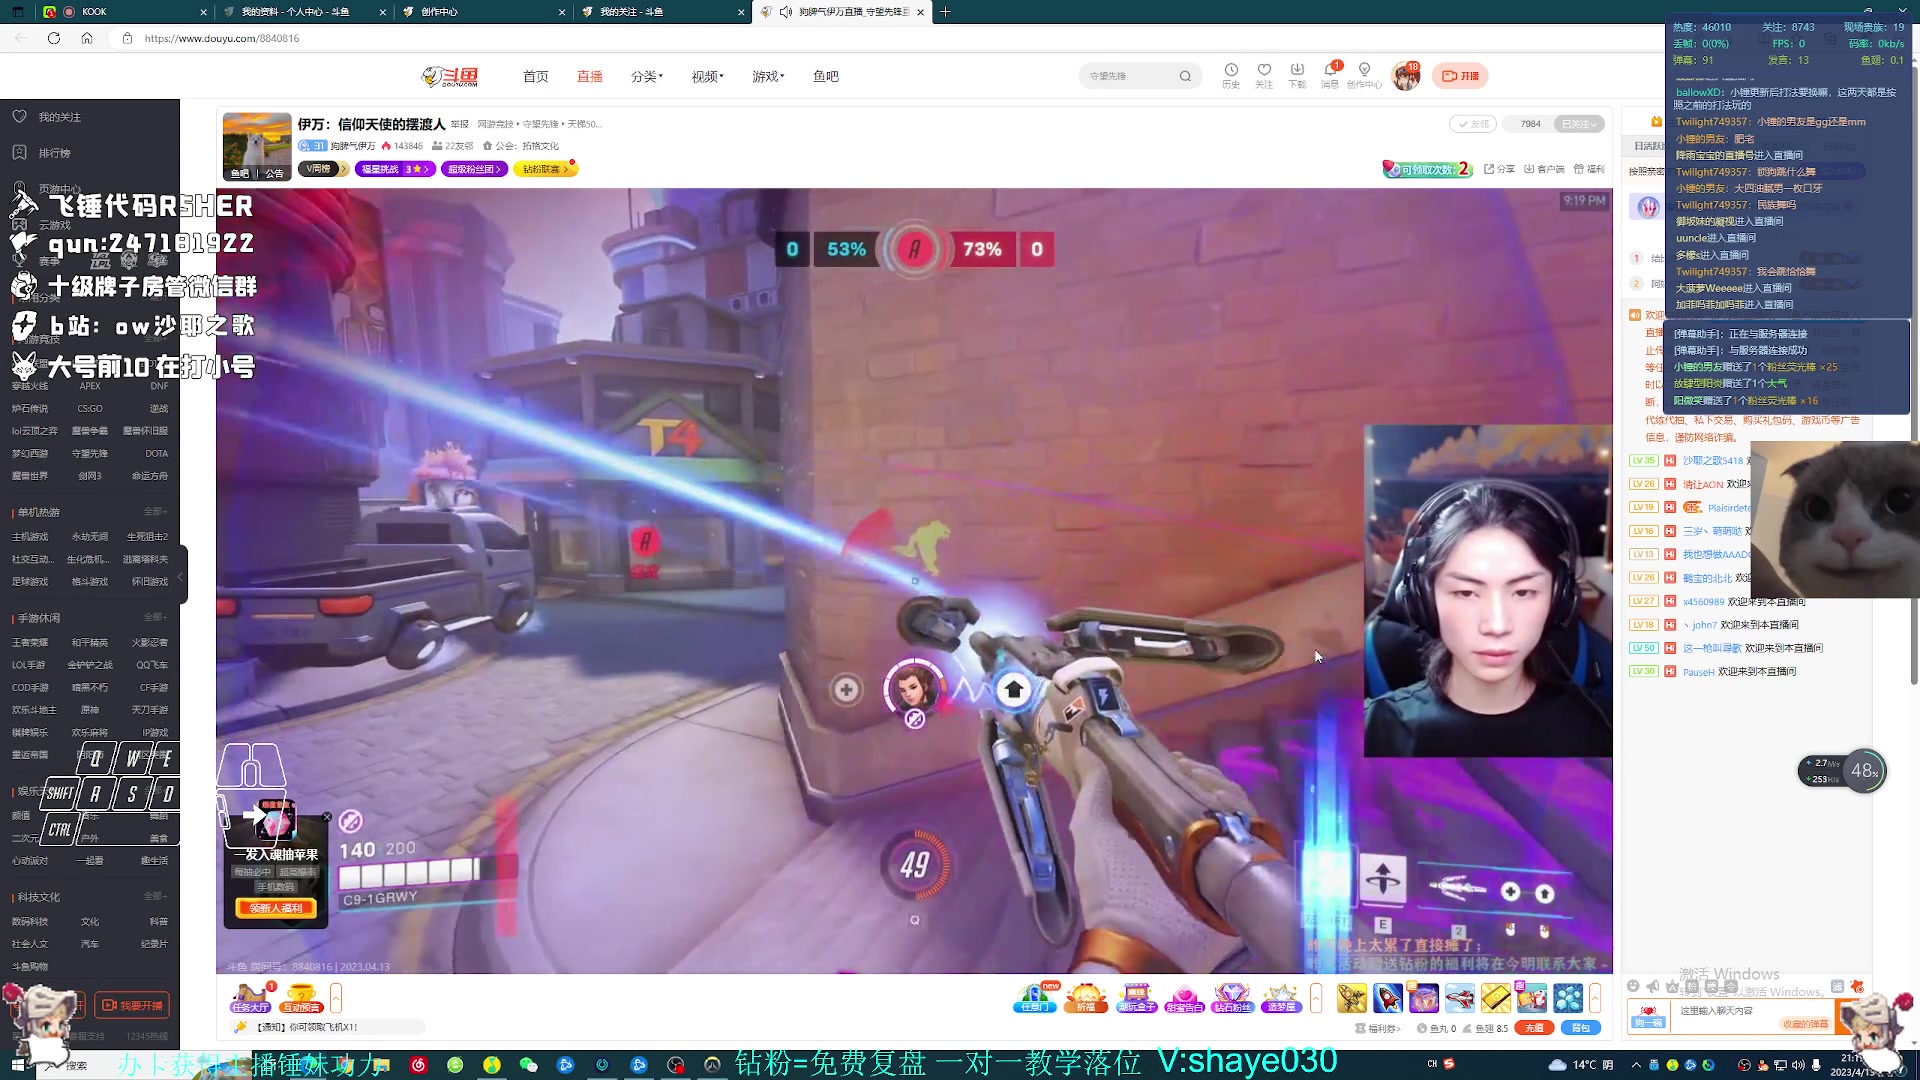Viewport: 1920px width, 1080px height.
Task: Send the airplane gift
Action: [1460, 997]
